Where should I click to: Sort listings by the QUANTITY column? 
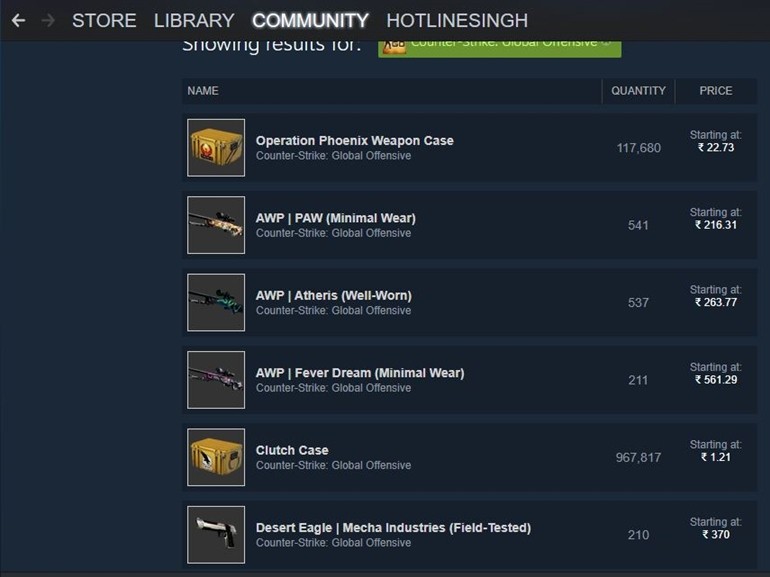(638, 91)
